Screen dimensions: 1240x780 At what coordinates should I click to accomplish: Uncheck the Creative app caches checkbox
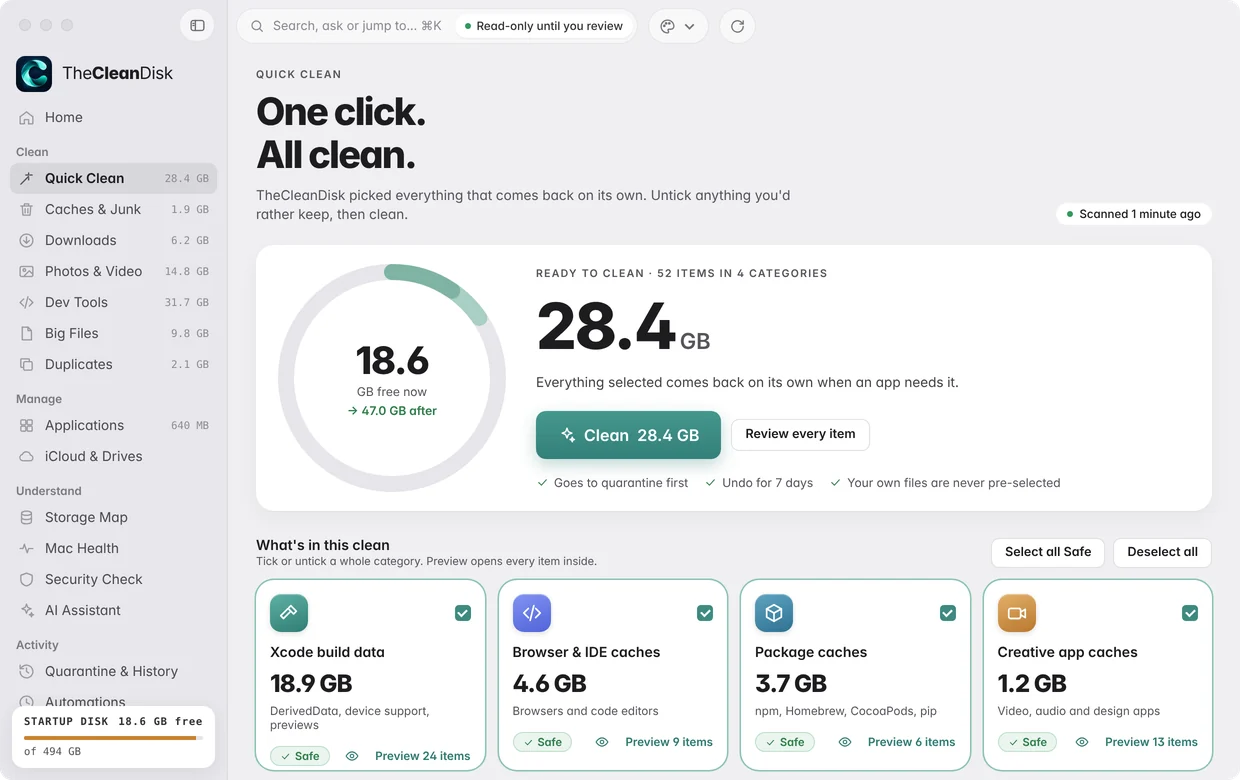coord(1190,613)
